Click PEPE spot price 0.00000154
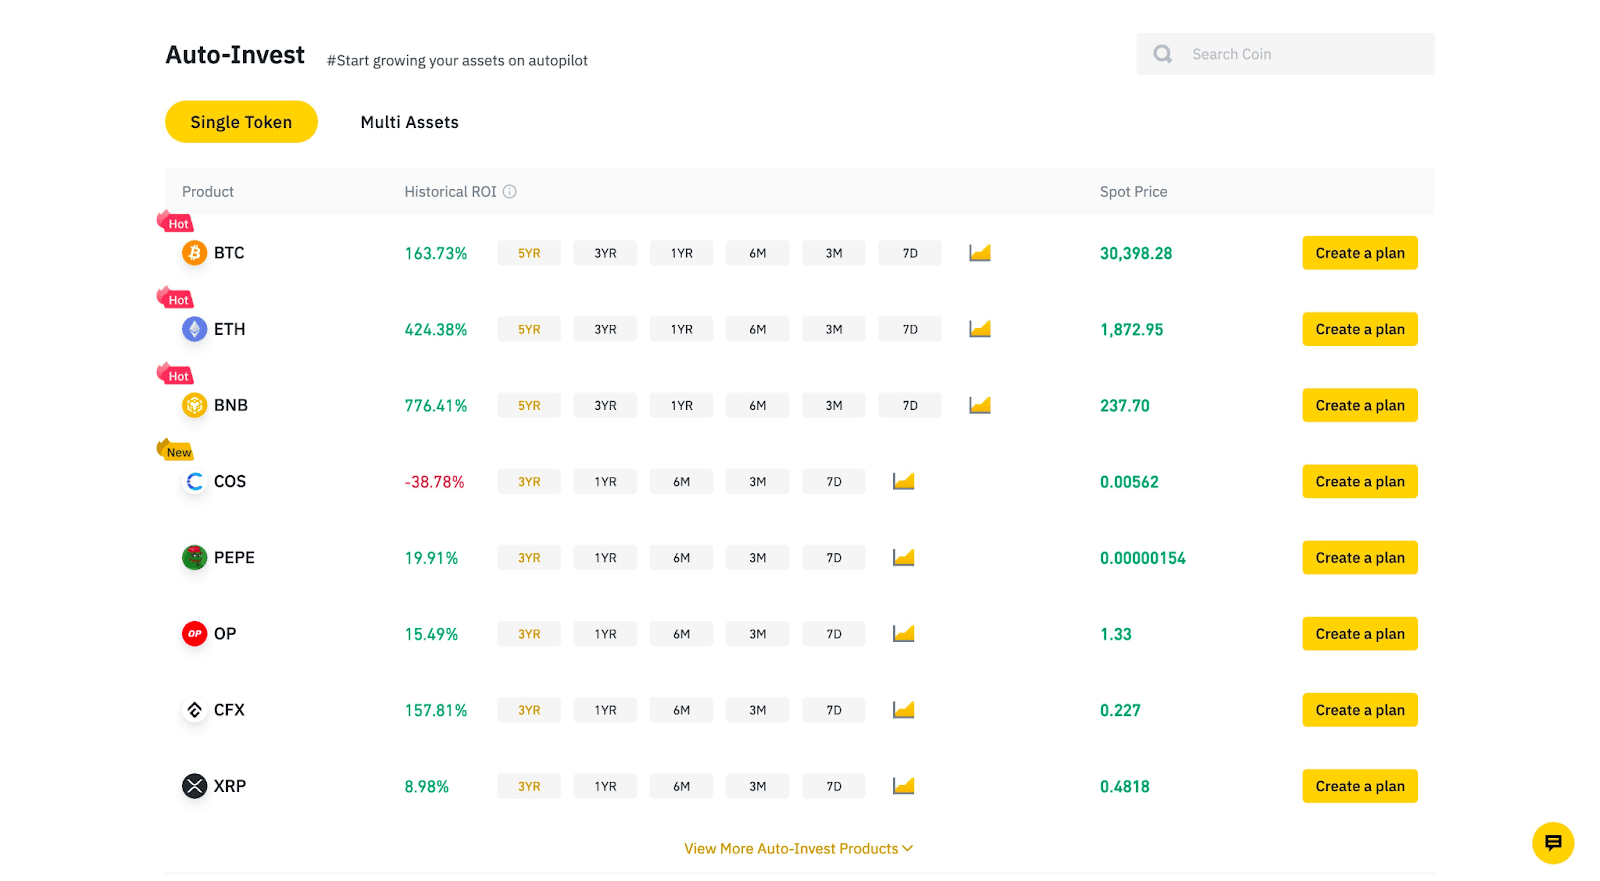This screenshot has height=881, width=1600. pyautogui.click(x=1143, y=557)
